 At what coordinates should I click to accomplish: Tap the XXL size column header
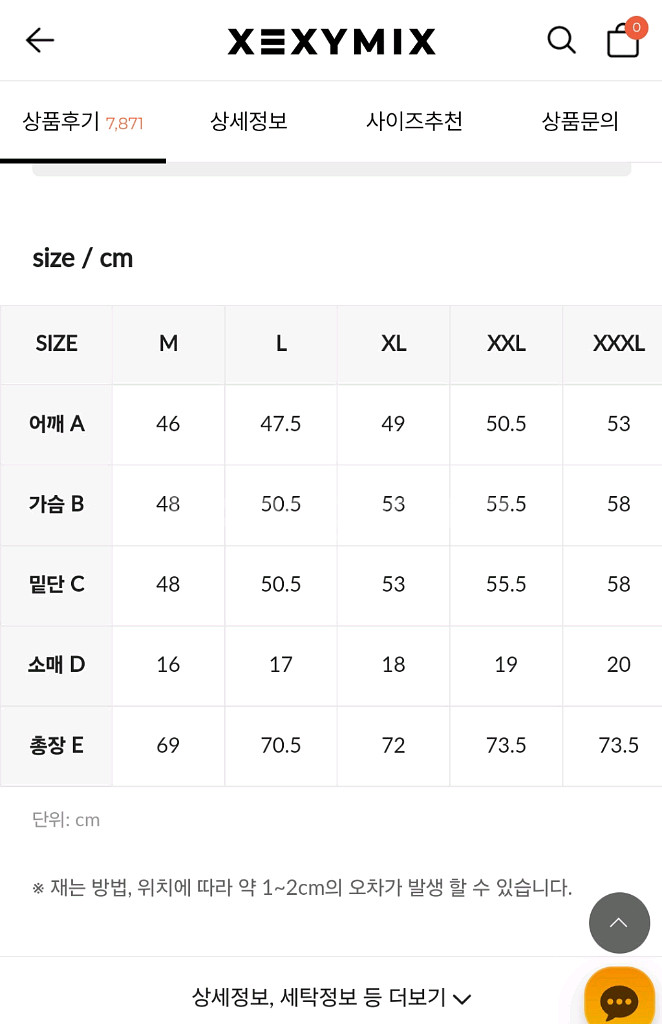point(506,344)
